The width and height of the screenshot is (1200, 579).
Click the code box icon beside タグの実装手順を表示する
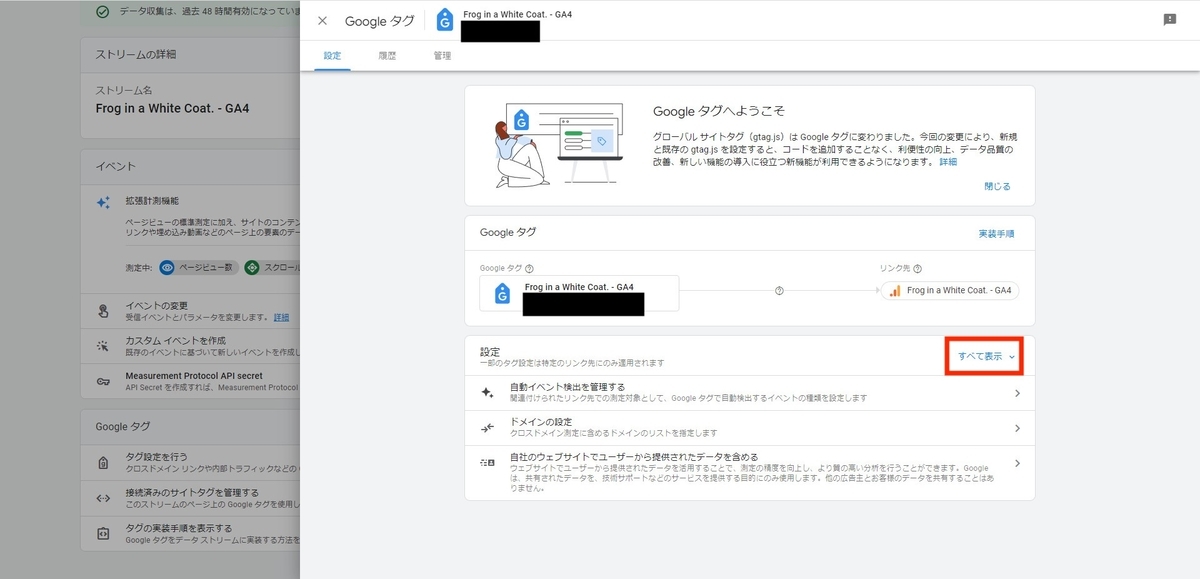[103, 533]
